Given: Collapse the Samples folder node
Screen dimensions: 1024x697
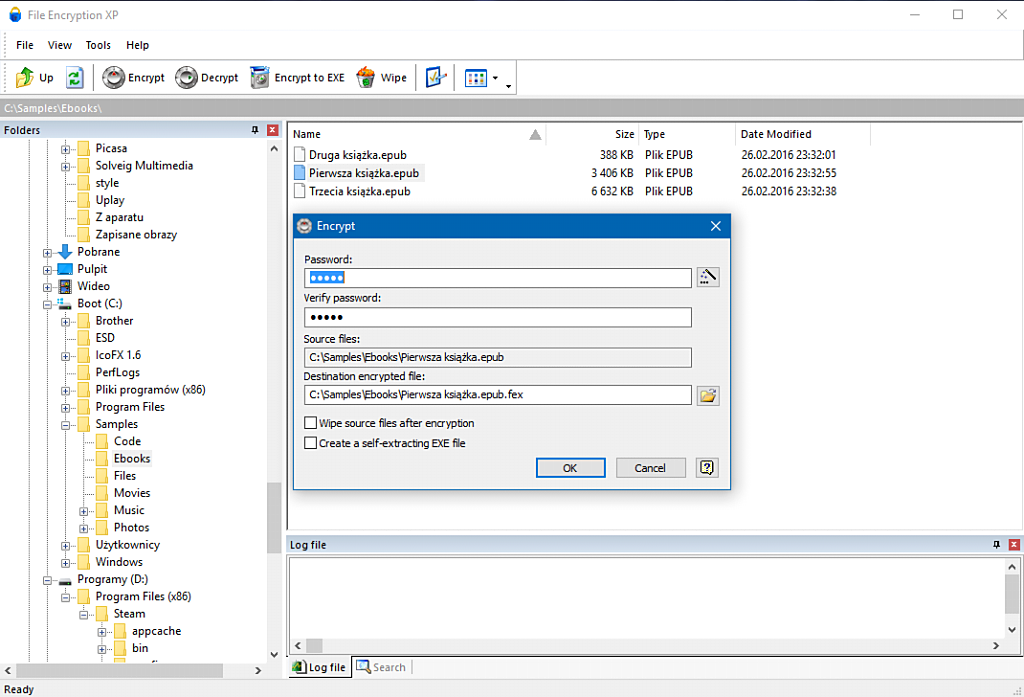Looking at the screenshot, I should (65, 425).
